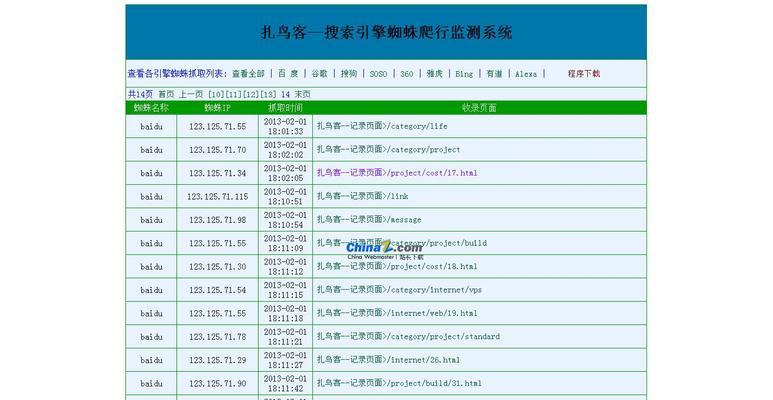
Task: Jump to page [11]
Action: [234, 94]
